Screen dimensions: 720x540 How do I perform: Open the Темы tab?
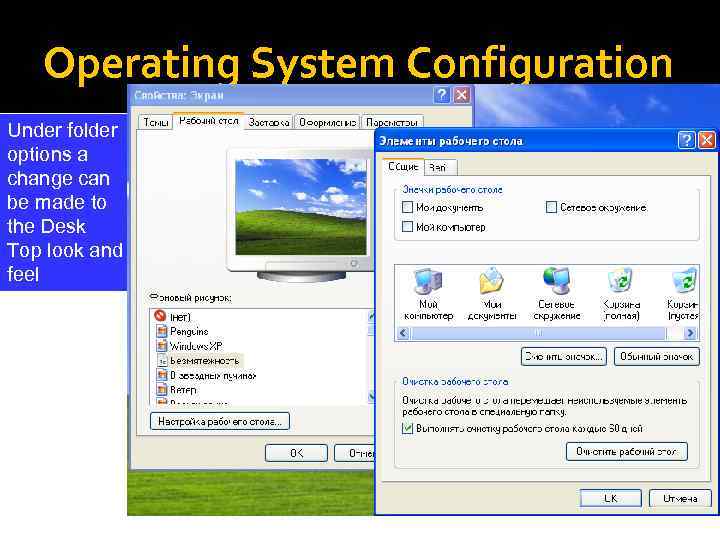click(156, 122)
